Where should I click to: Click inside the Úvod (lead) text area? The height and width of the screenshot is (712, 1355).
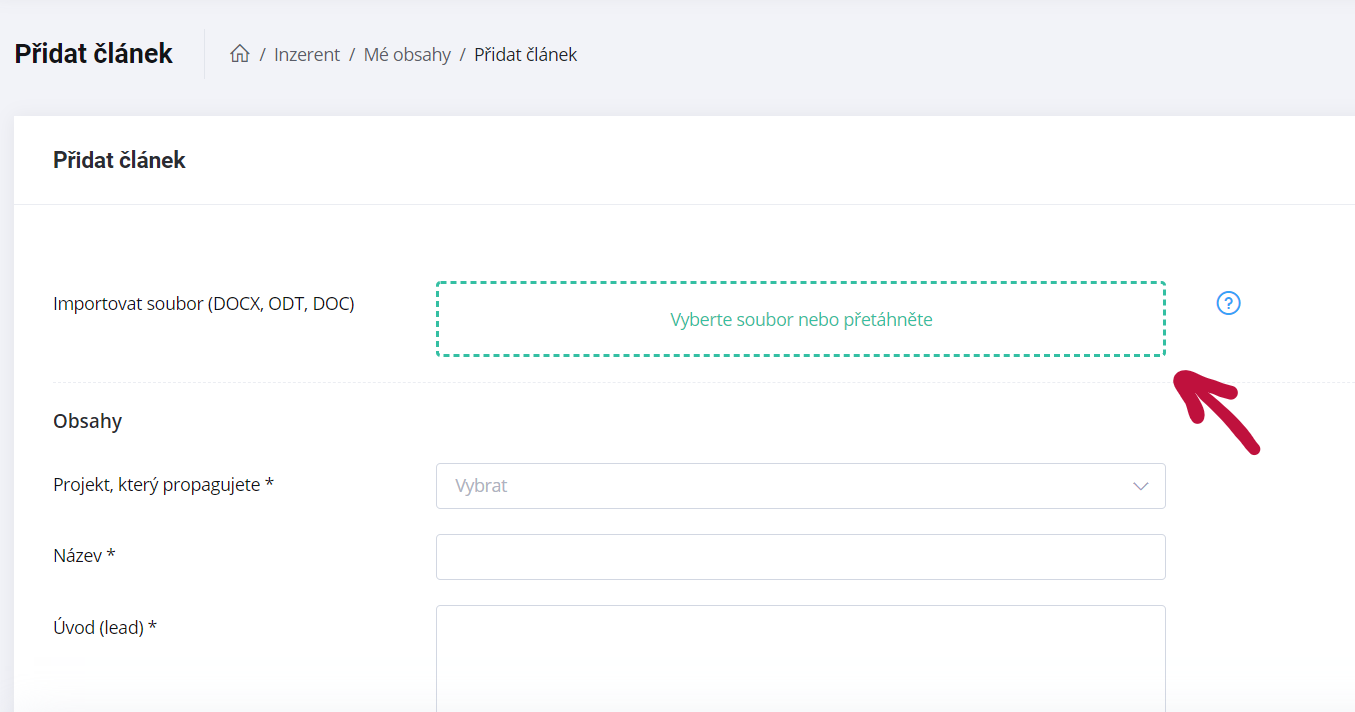(800, 658)
